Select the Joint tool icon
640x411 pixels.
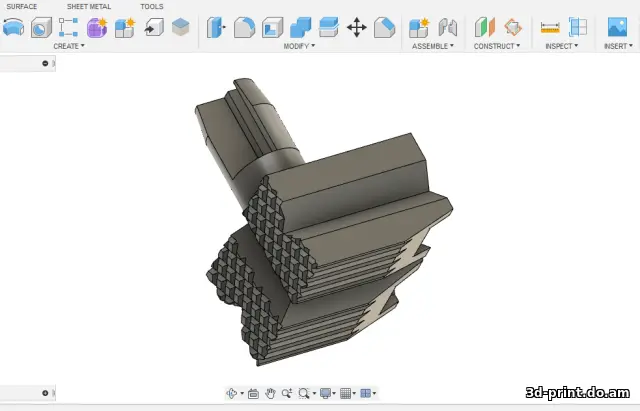[447, 28]
